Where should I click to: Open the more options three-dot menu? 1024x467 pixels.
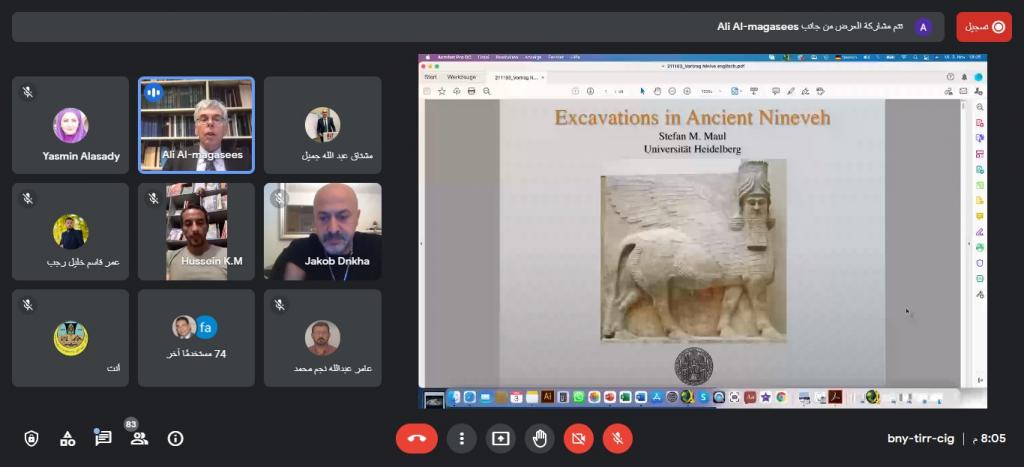coord(461,438)
